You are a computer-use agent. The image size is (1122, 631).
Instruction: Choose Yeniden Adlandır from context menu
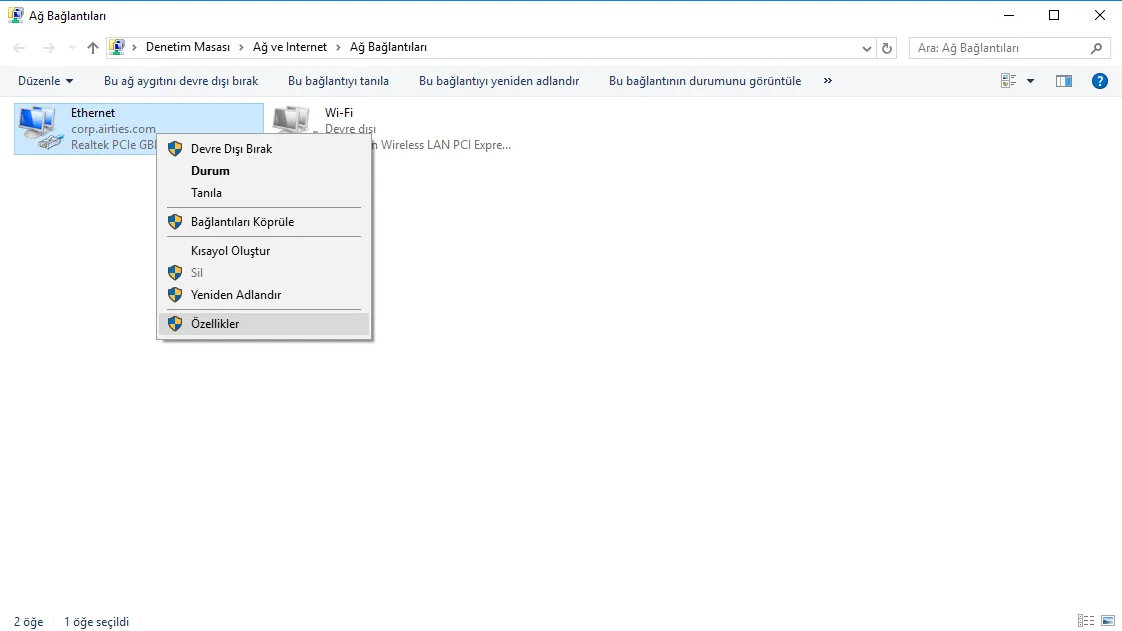[236, 295]
